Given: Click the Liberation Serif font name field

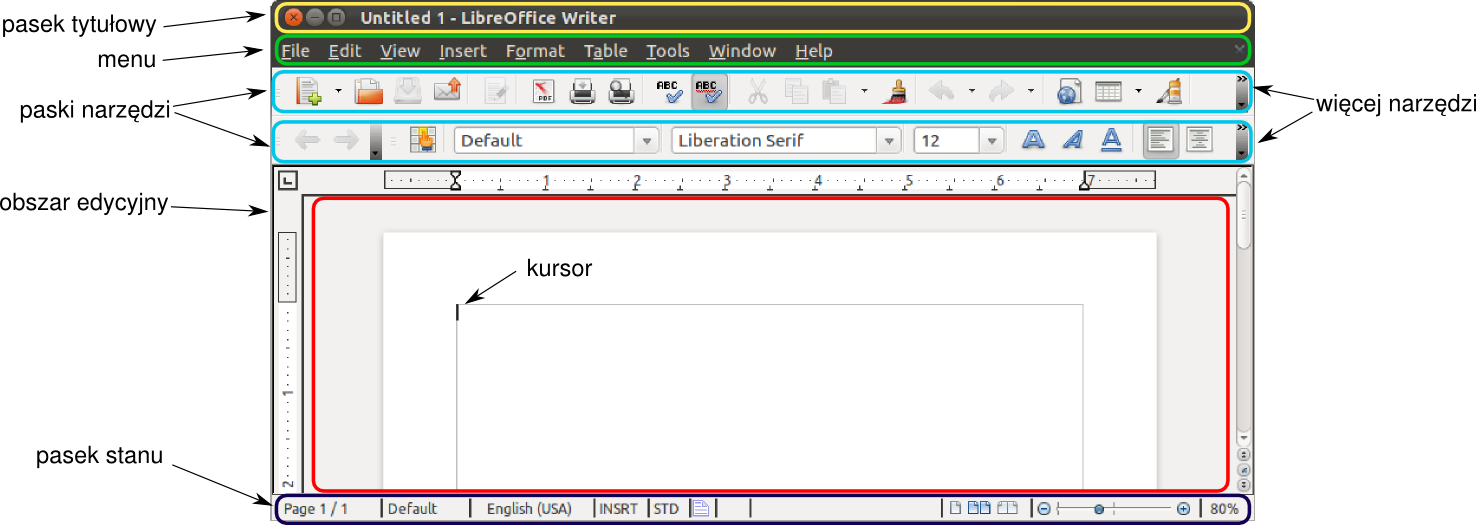Looking at the screenshot, I should coord(774,141).
